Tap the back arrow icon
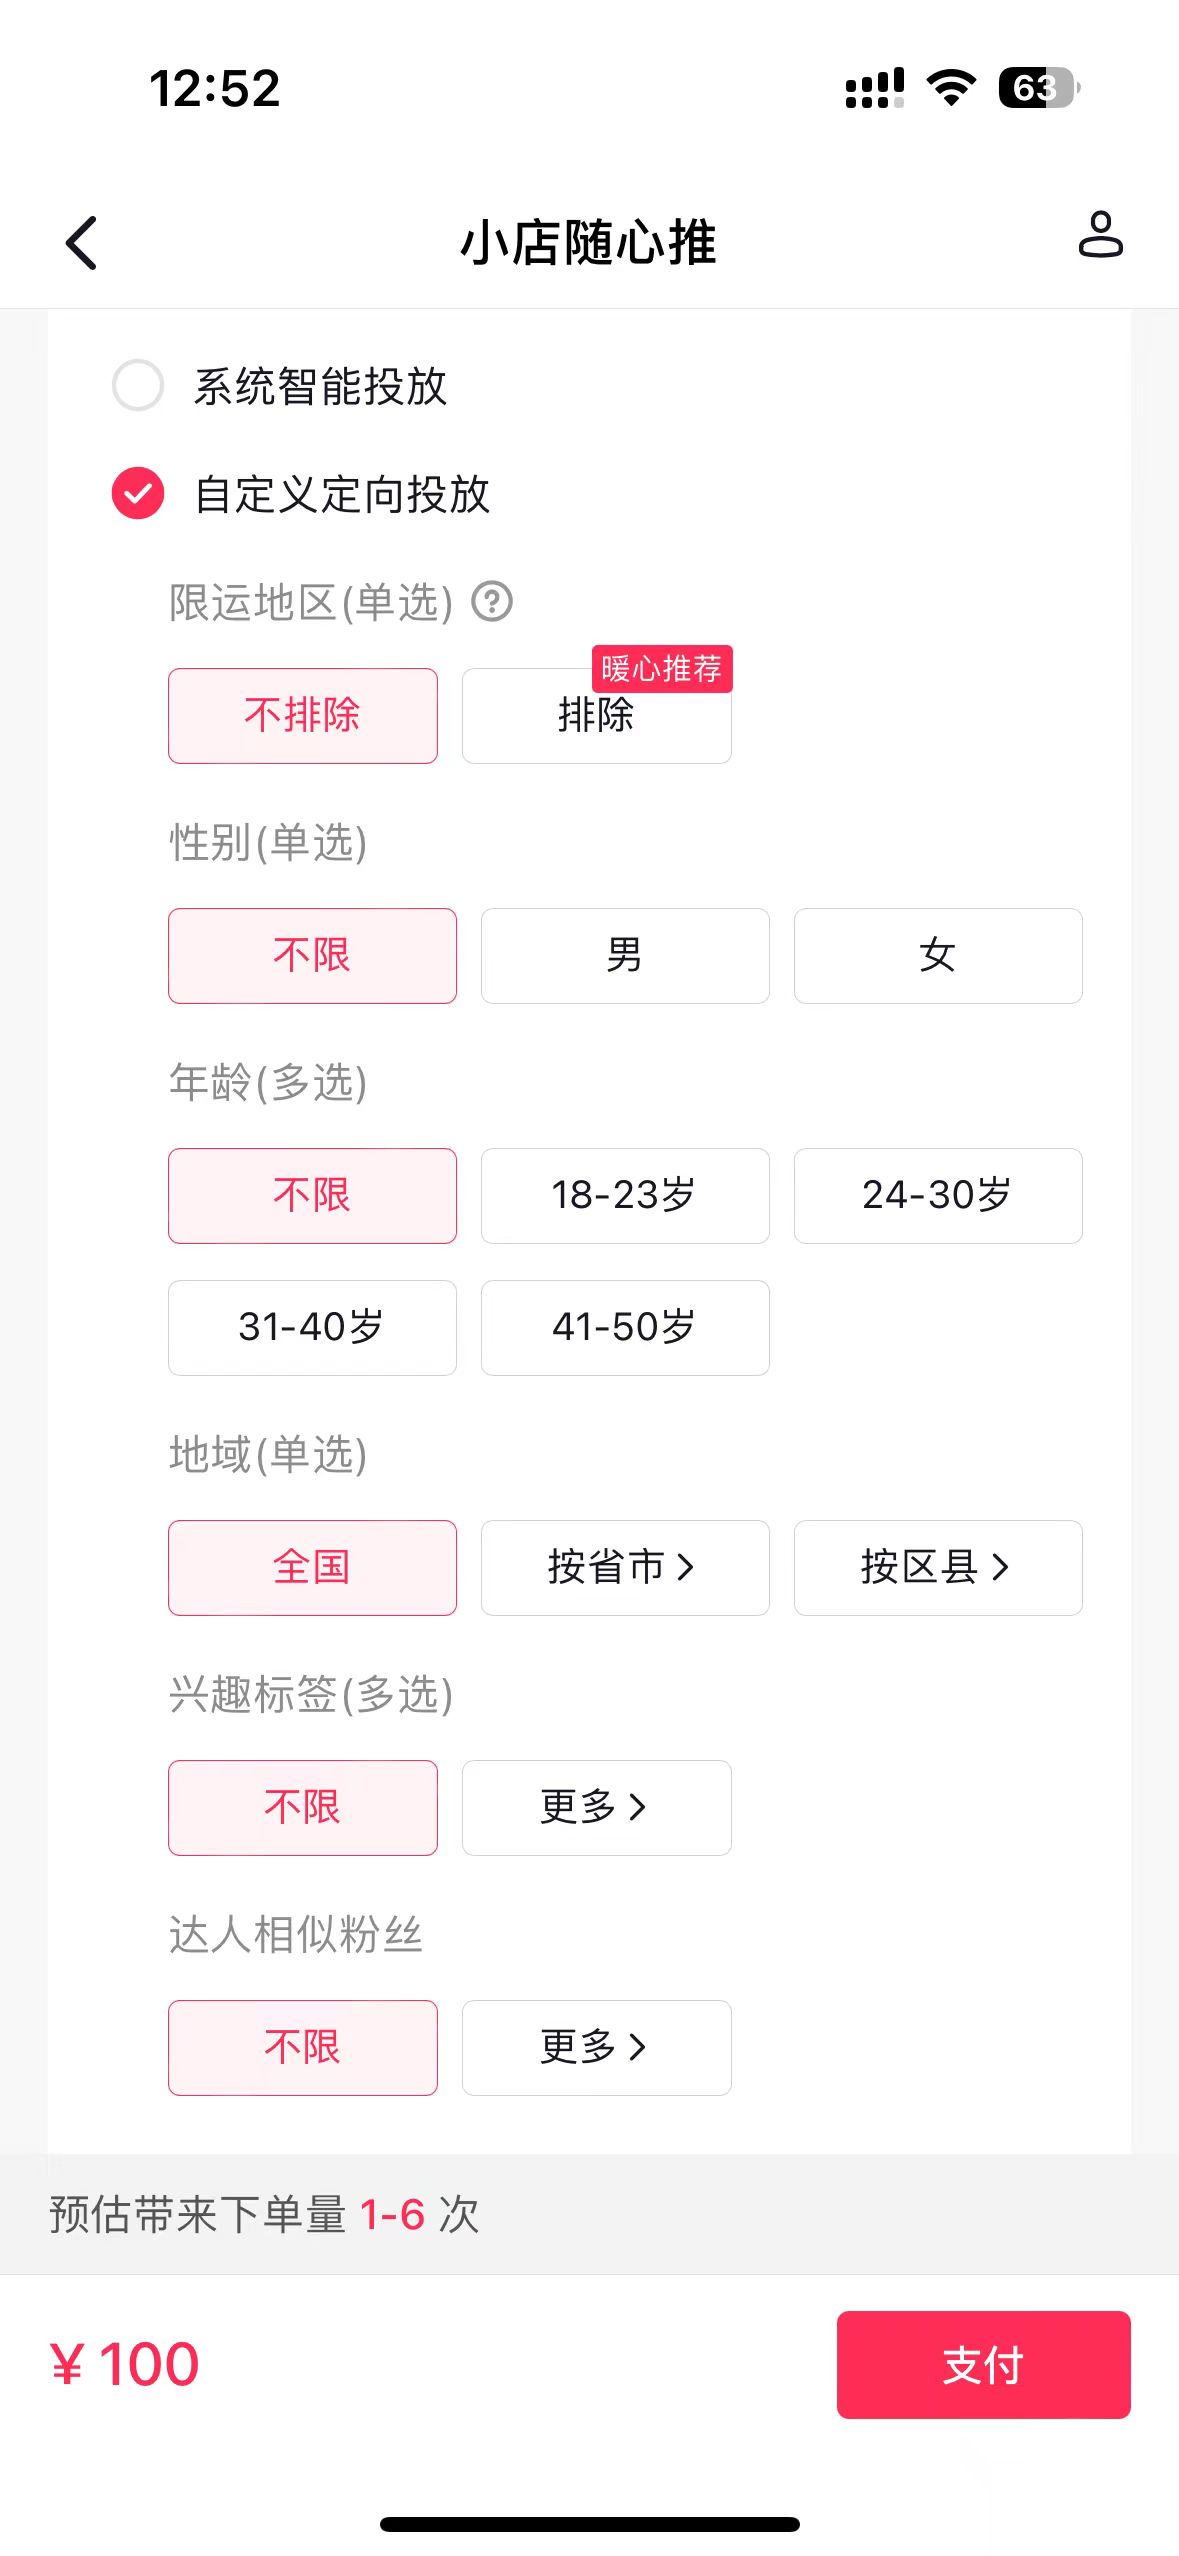Viewport: 1179px width, 2556px height. (x=81, y=243)
